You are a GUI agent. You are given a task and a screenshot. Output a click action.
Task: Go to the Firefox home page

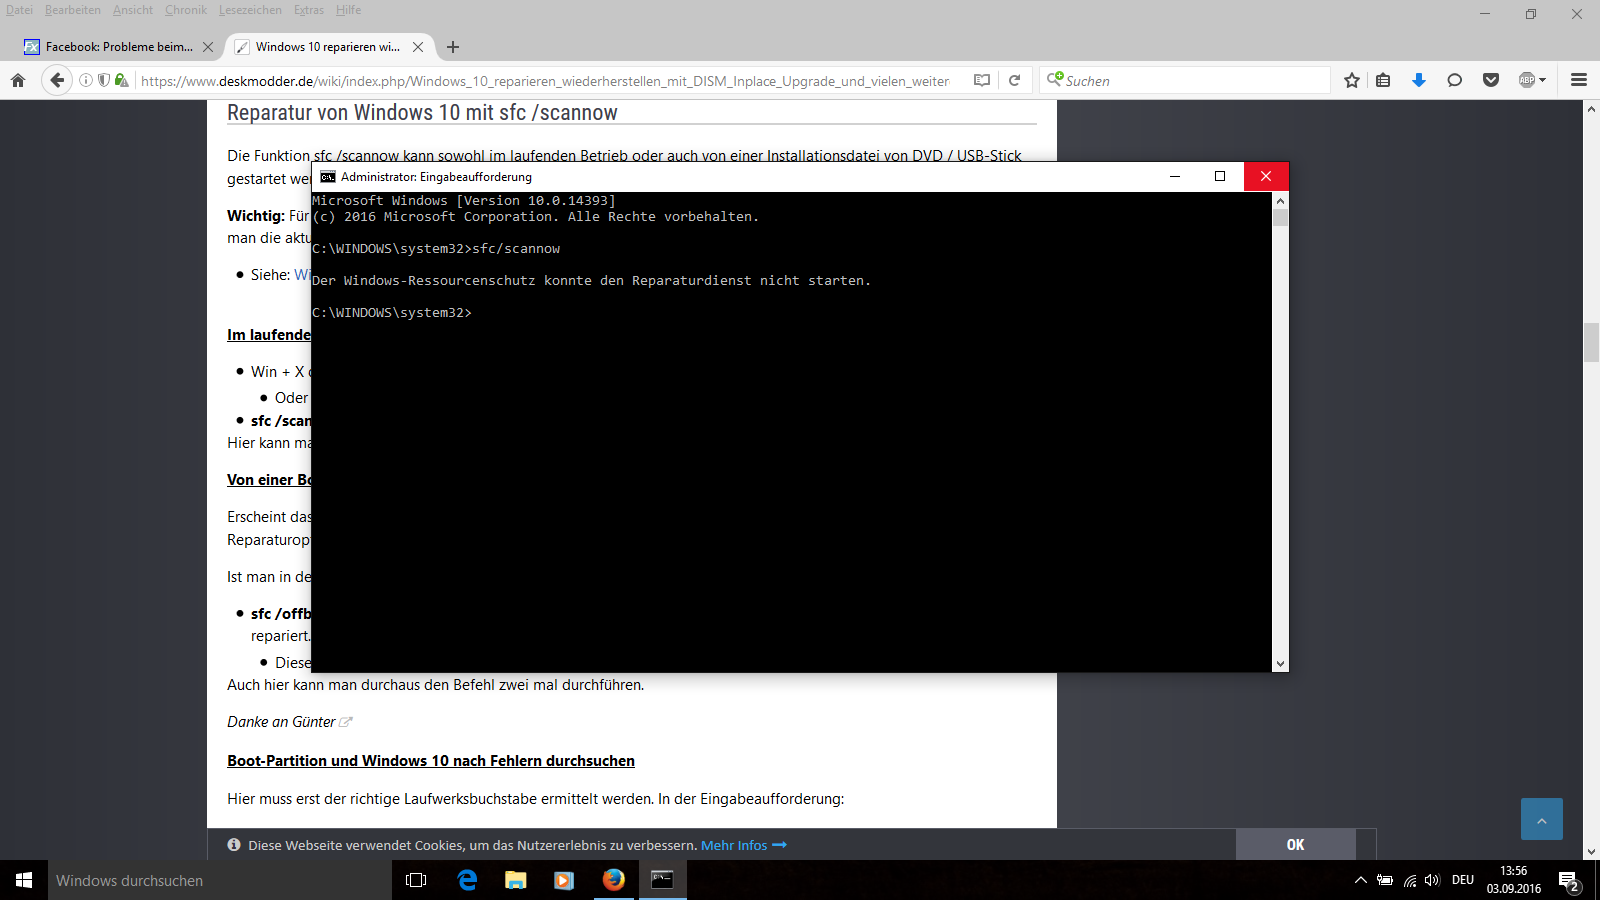point(18,81)
